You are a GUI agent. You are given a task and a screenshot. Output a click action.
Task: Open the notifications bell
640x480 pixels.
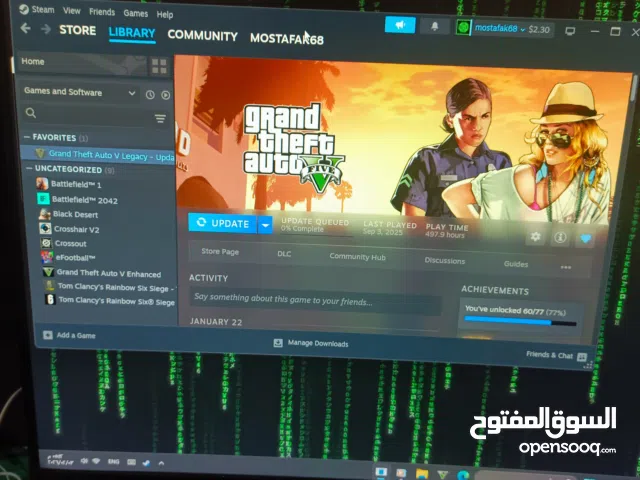pyautogui.click(x=435, y=27)
